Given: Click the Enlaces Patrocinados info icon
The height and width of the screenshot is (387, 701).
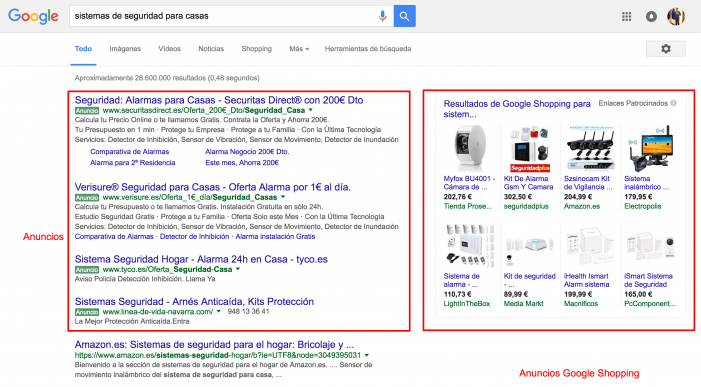Looking at the screenshot, I should pyautogui.click(x=674, y=103).
